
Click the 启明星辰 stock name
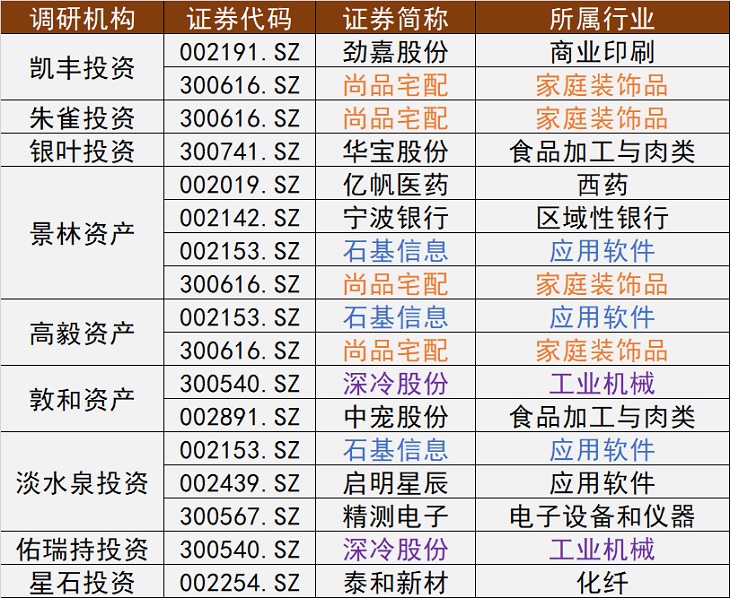(395, 482)
